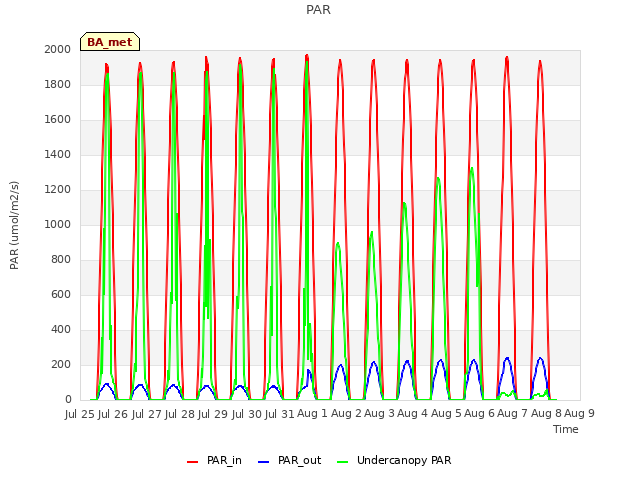Click the BA_met annotation label
640x480 pixels.
pos(110,42)
